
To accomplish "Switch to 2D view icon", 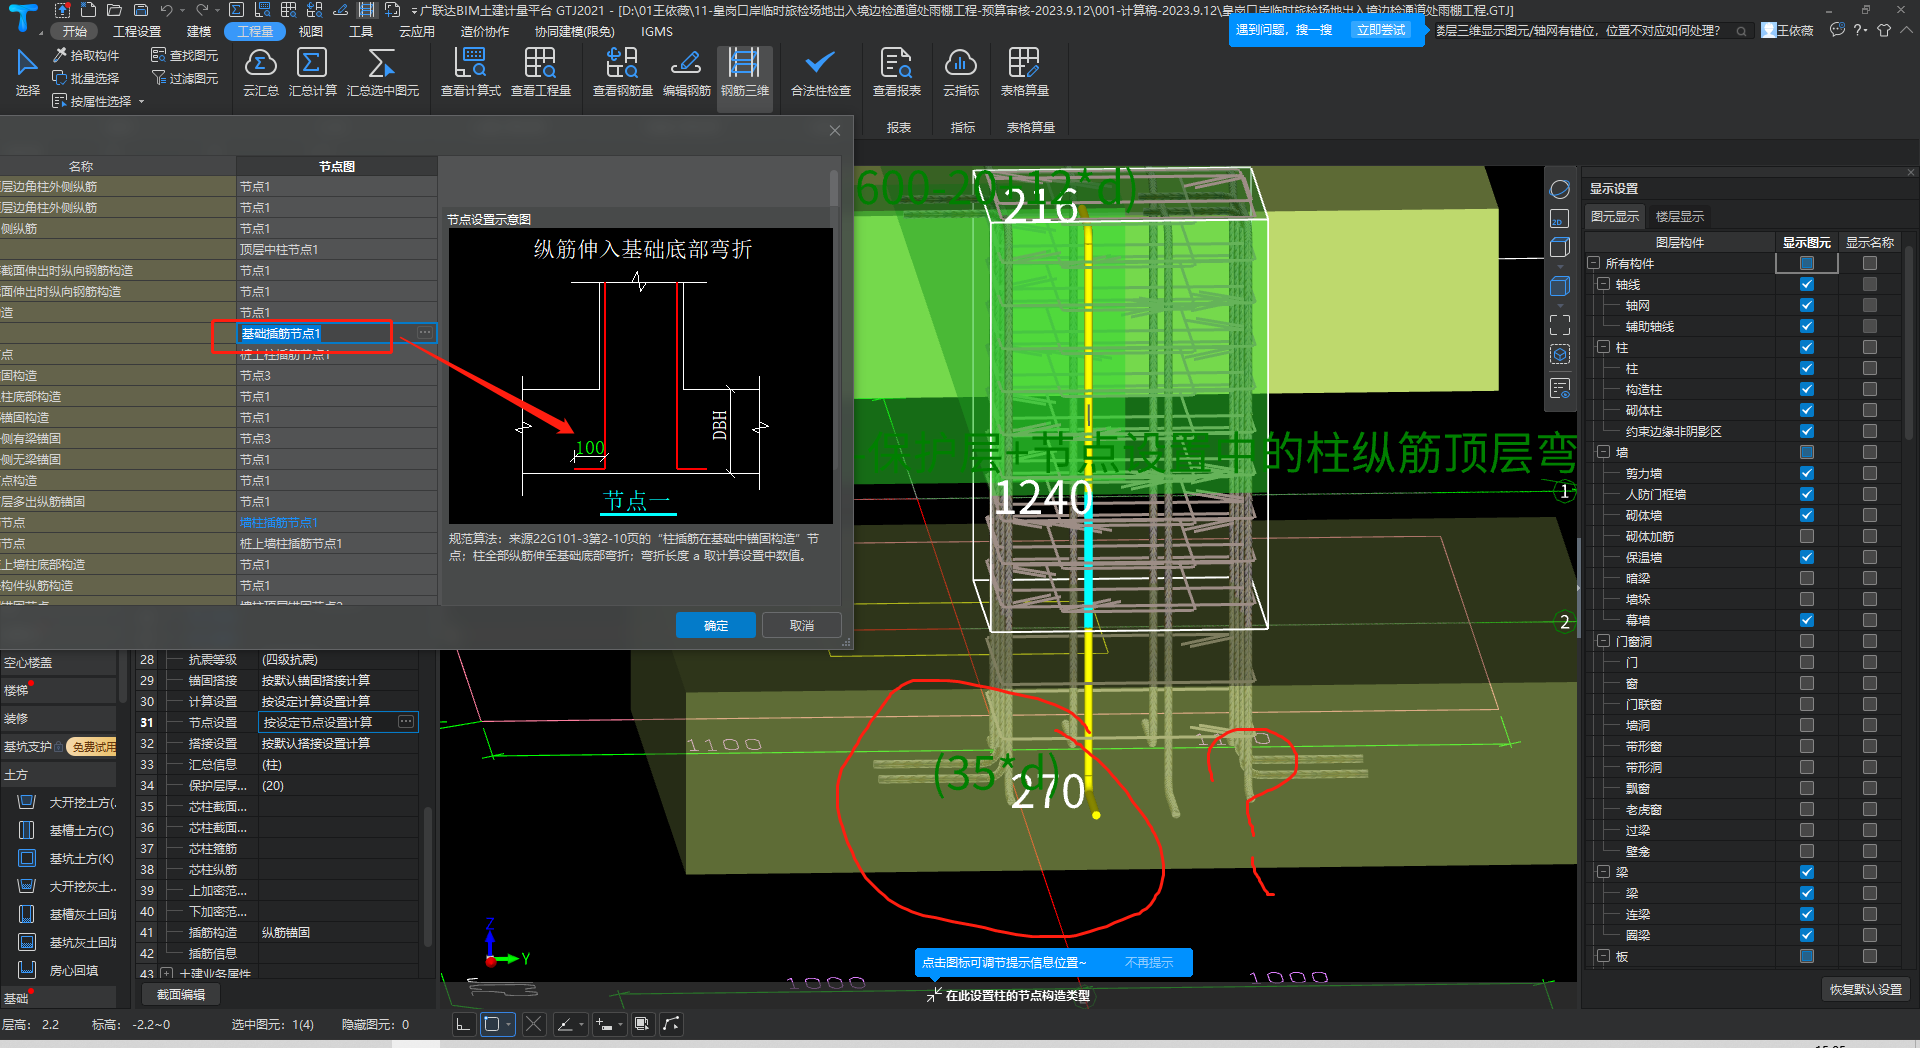I will point(1560,218).
